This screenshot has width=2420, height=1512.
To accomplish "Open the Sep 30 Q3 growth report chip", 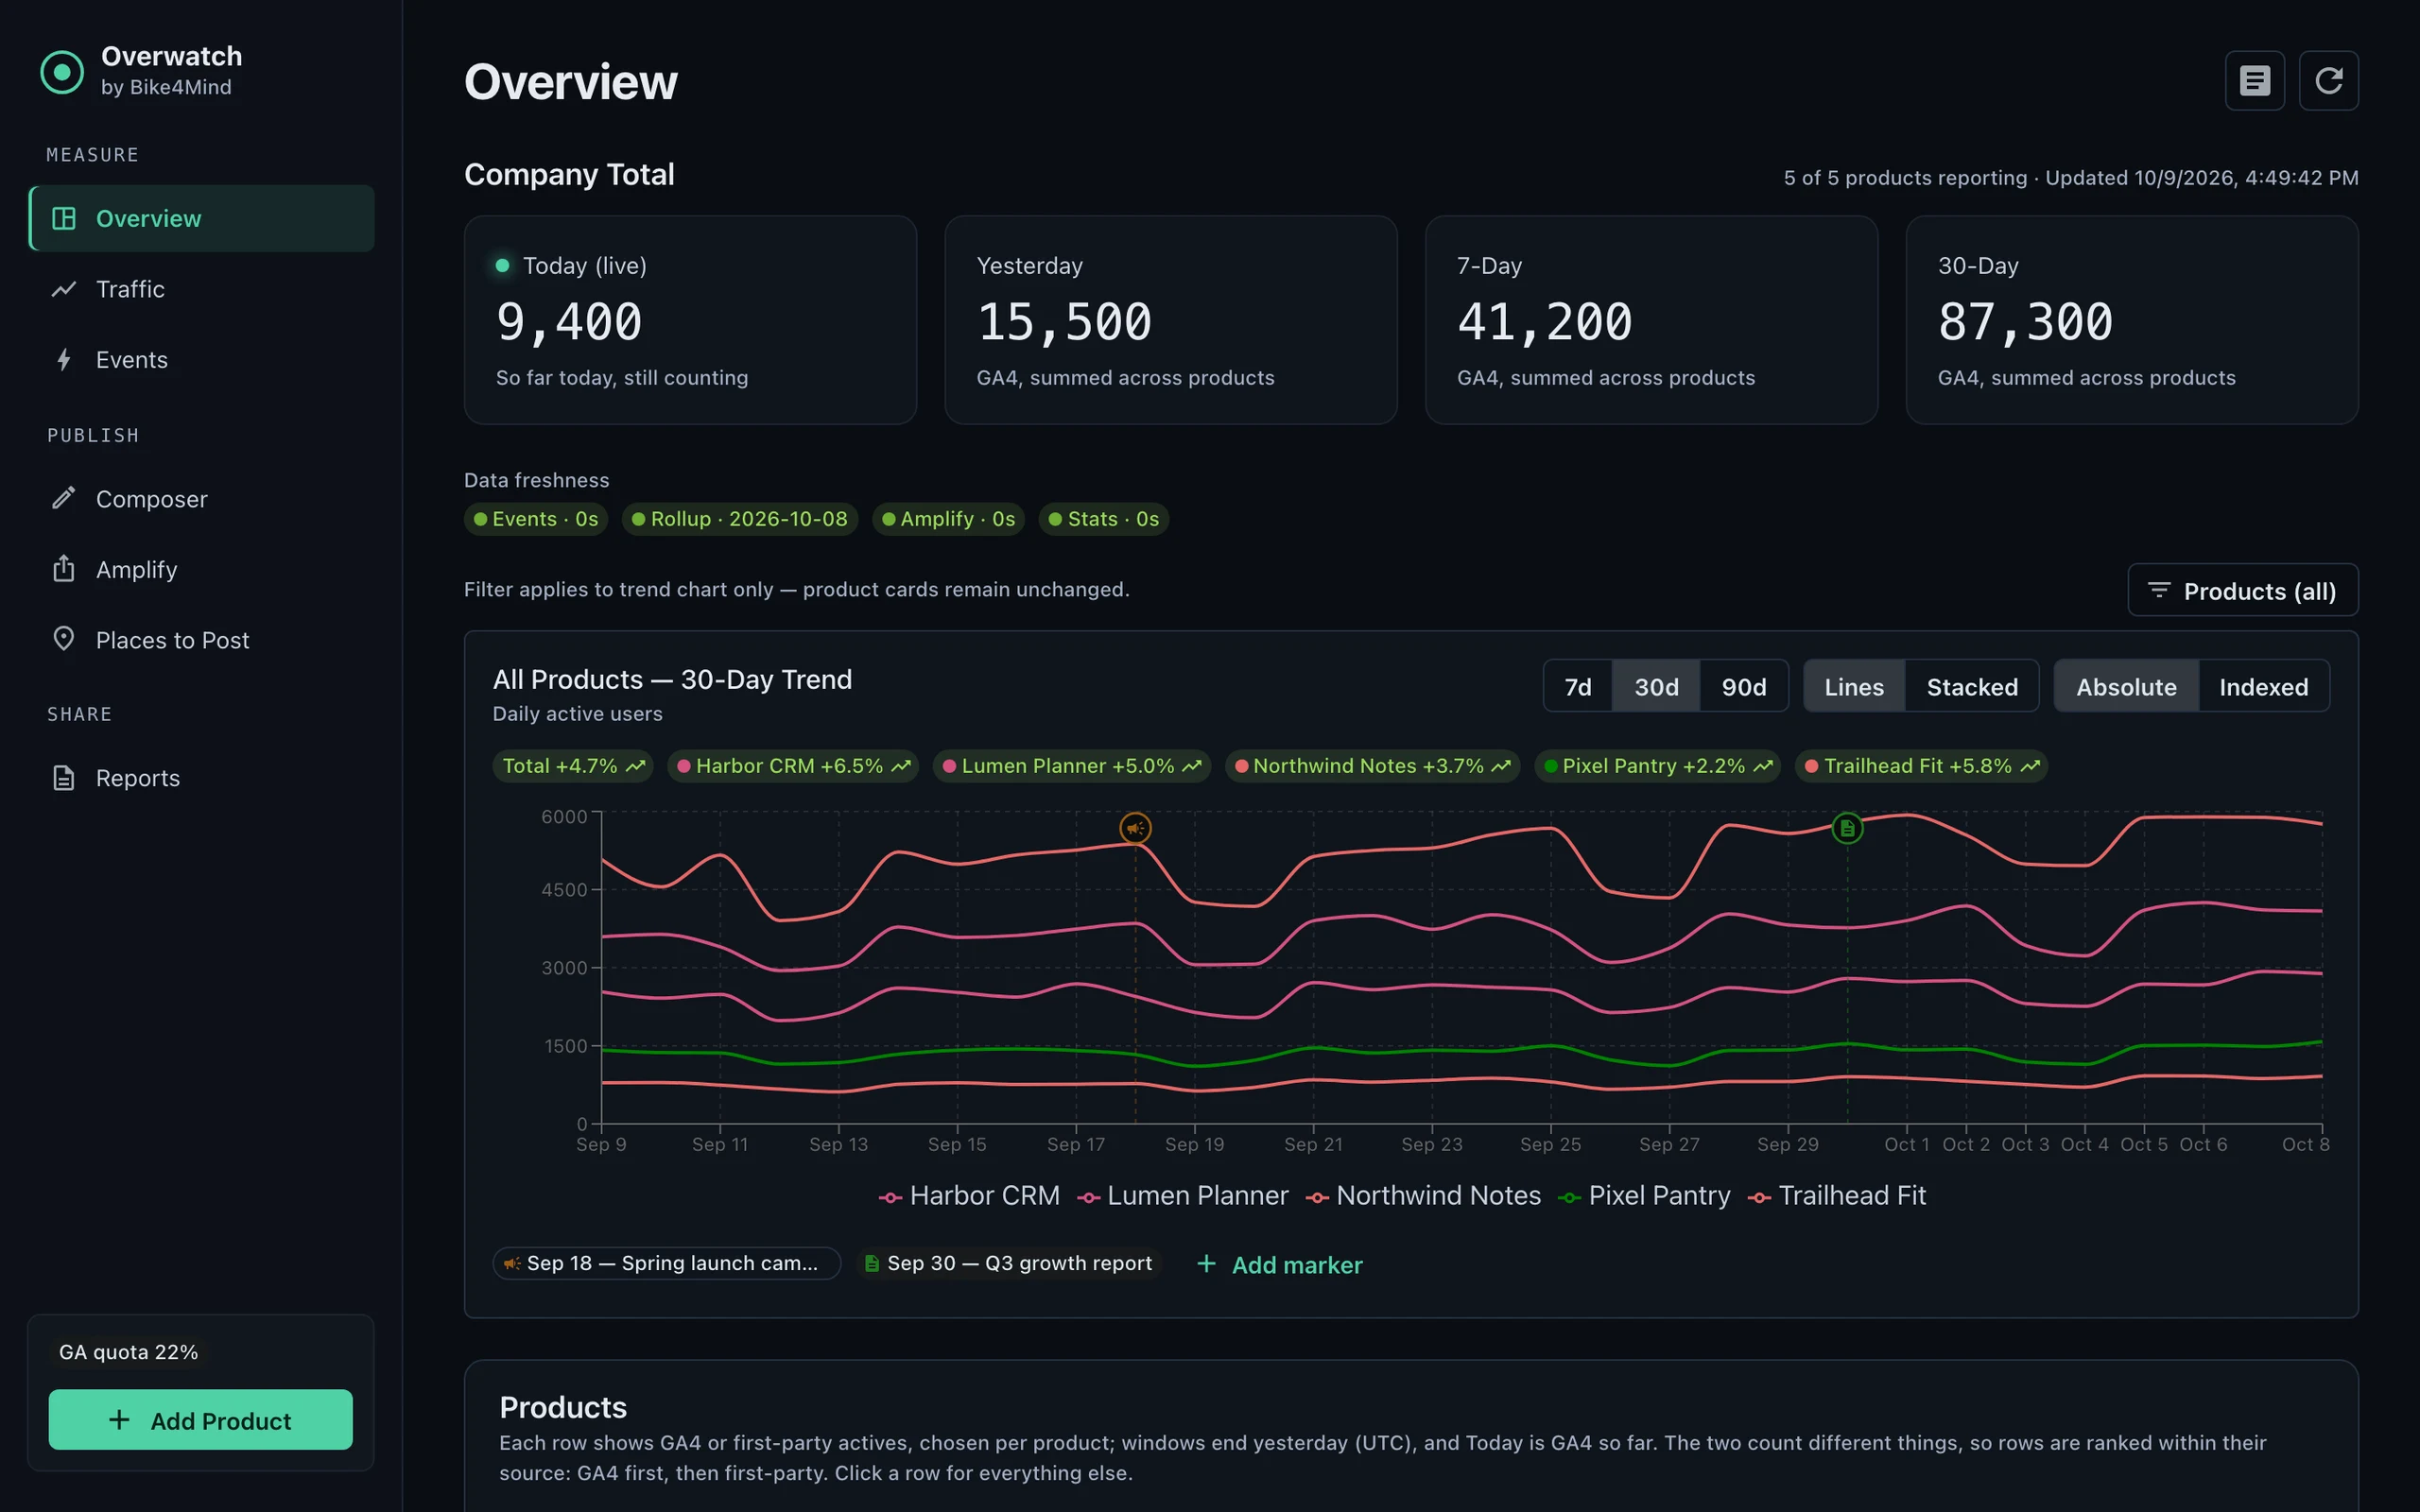I will (x=1009, y=1263).
